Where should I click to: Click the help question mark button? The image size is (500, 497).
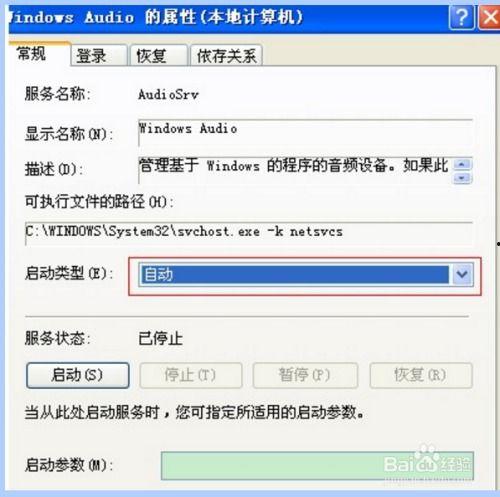click(x=462, y=17)
